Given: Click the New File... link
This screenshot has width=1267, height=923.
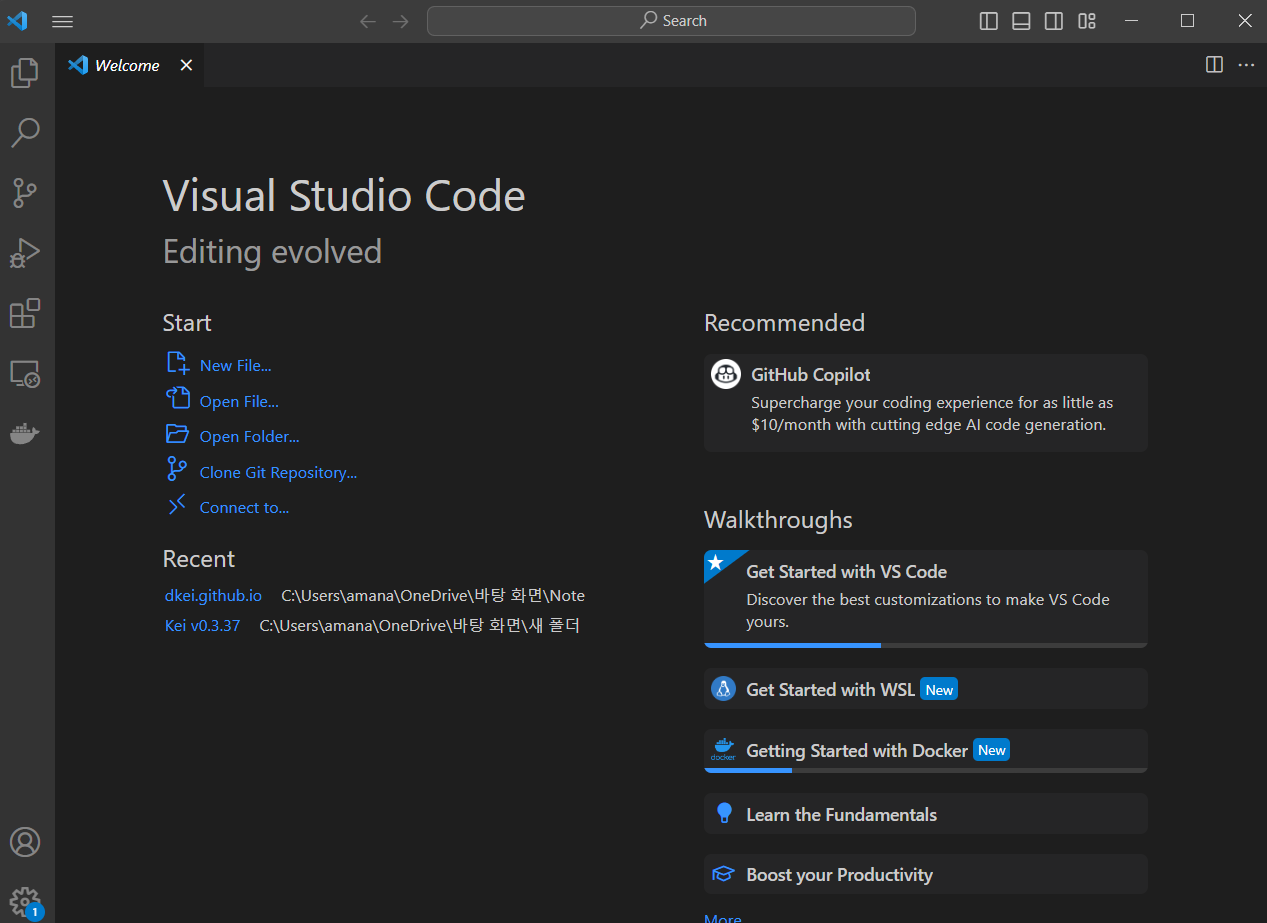Looking at the screenshot, I should (x=235, y=366).
